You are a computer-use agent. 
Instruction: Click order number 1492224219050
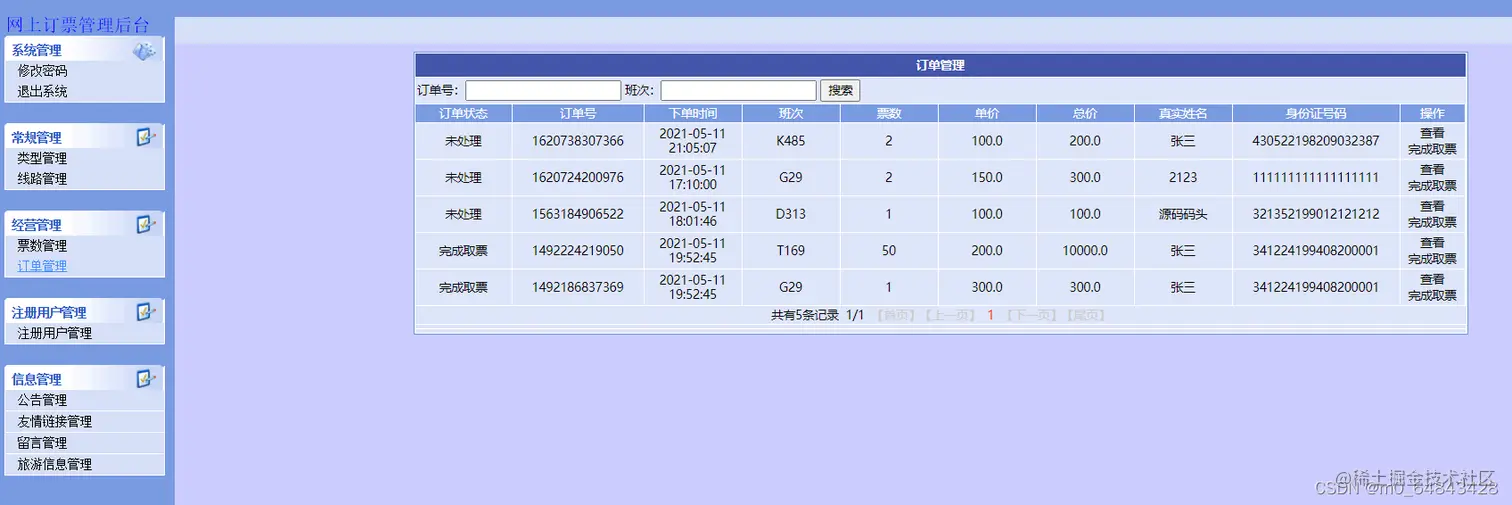click(578, 251)
